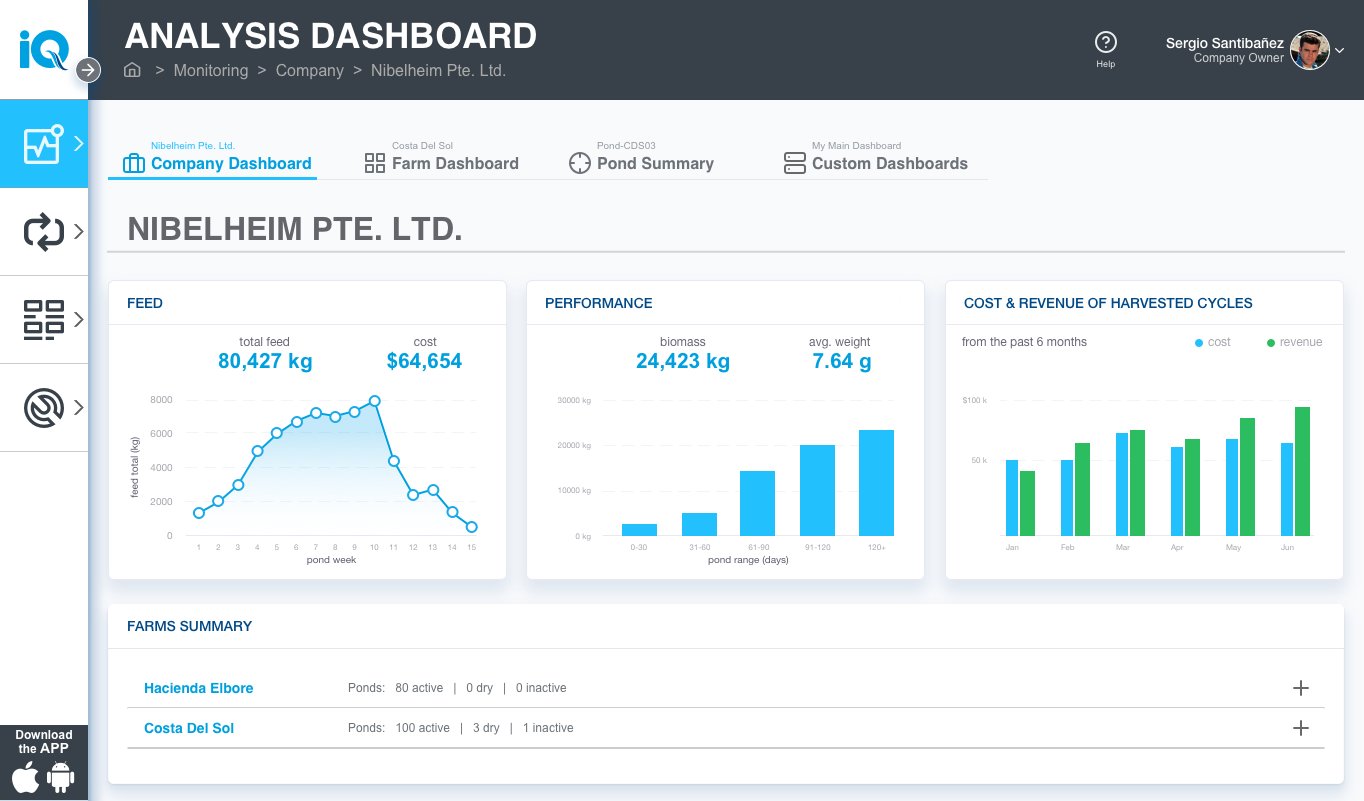Download the app from Android icon

coord(61,777)
